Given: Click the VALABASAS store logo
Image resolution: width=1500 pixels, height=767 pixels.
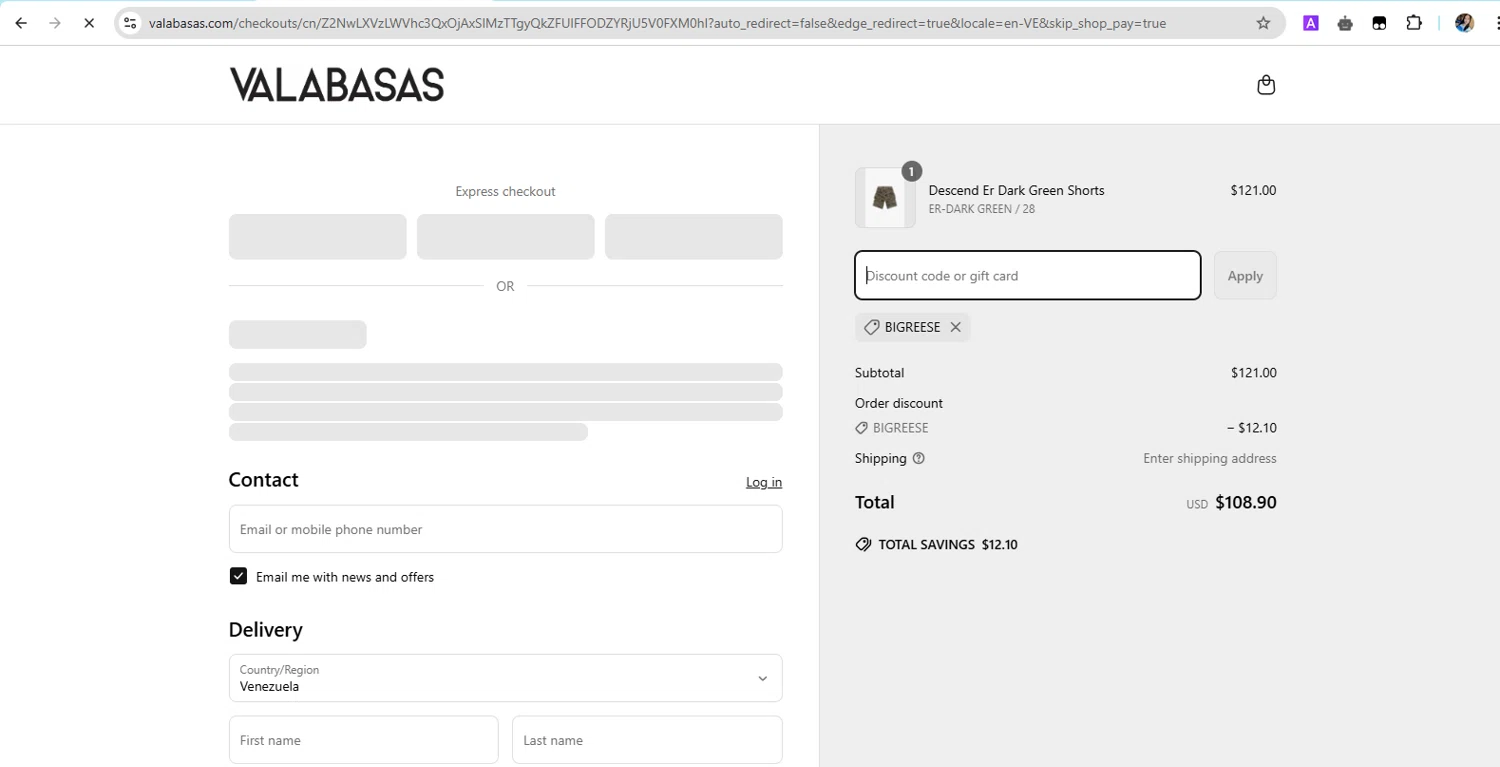Looking at the screenshot, I should tap(337, 85).
